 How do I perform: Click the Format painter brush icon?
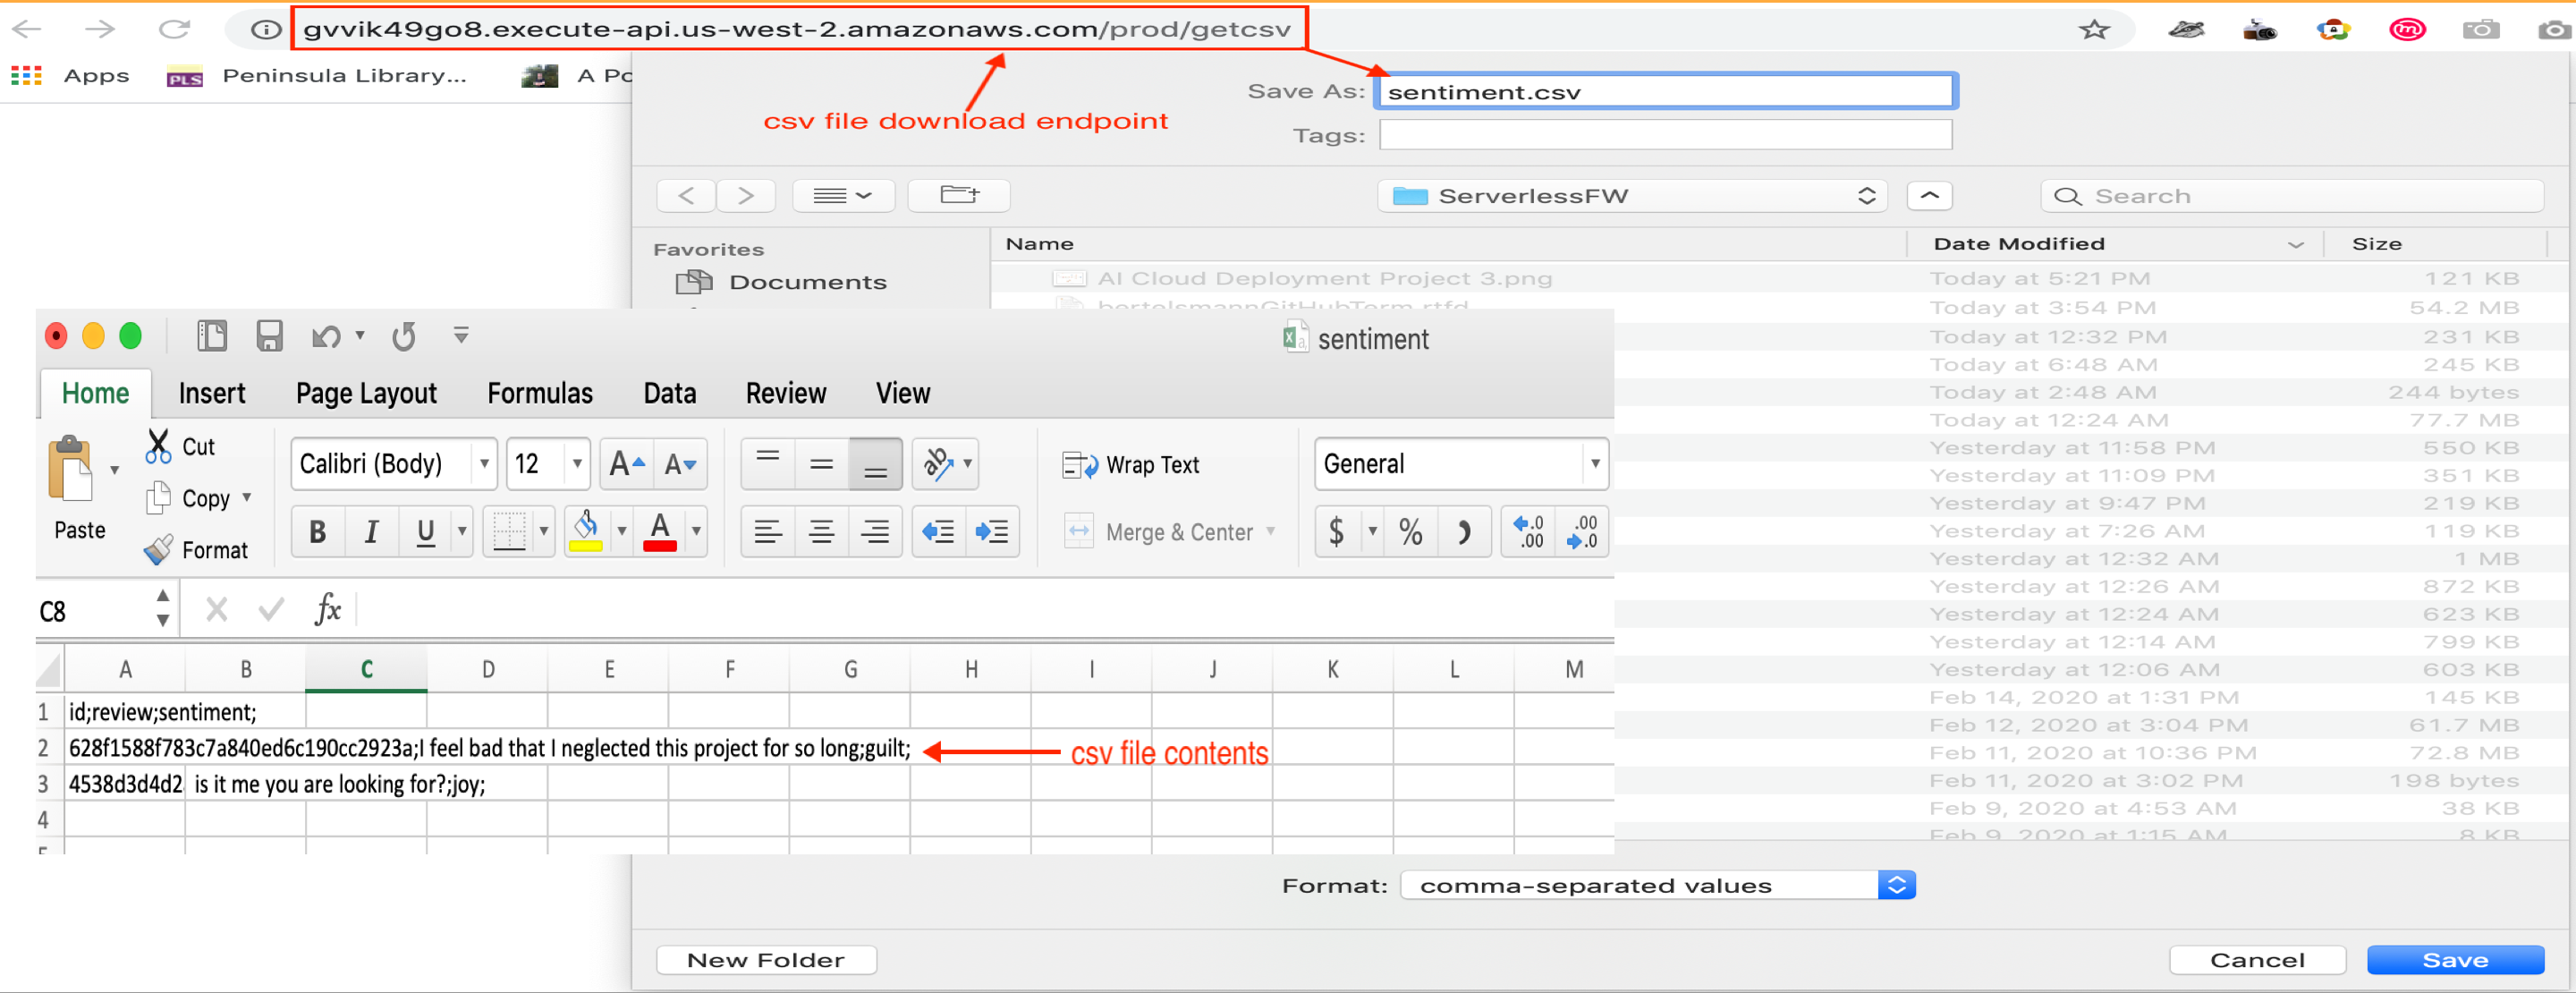pyautogui.click(x=158, y=550)
